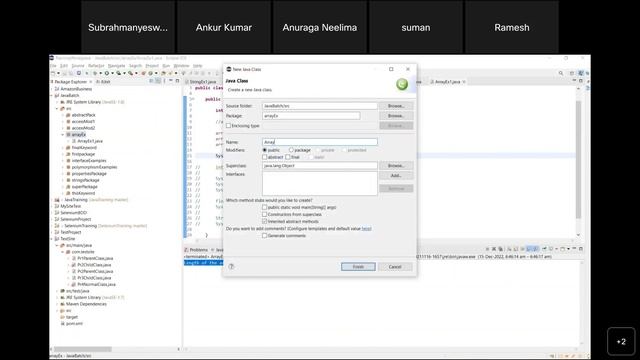Click Add button next to Interfaces list
Viewport: 640px width, 360px height.
[396, 176]
